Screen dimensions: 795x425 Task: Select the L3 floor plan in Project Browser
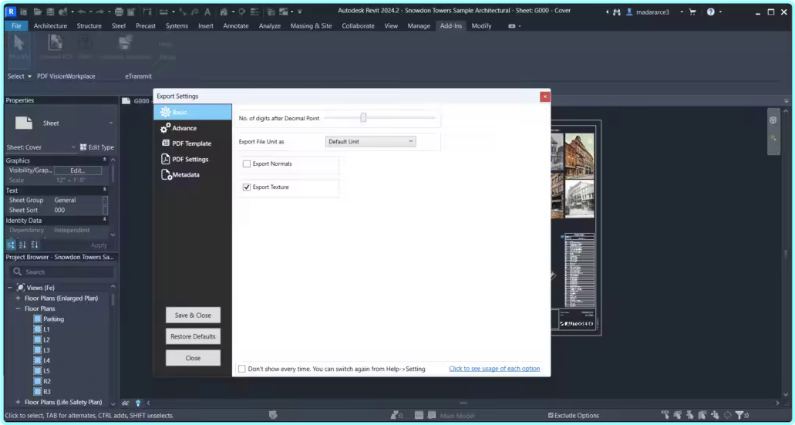click(x=47, y=350)
